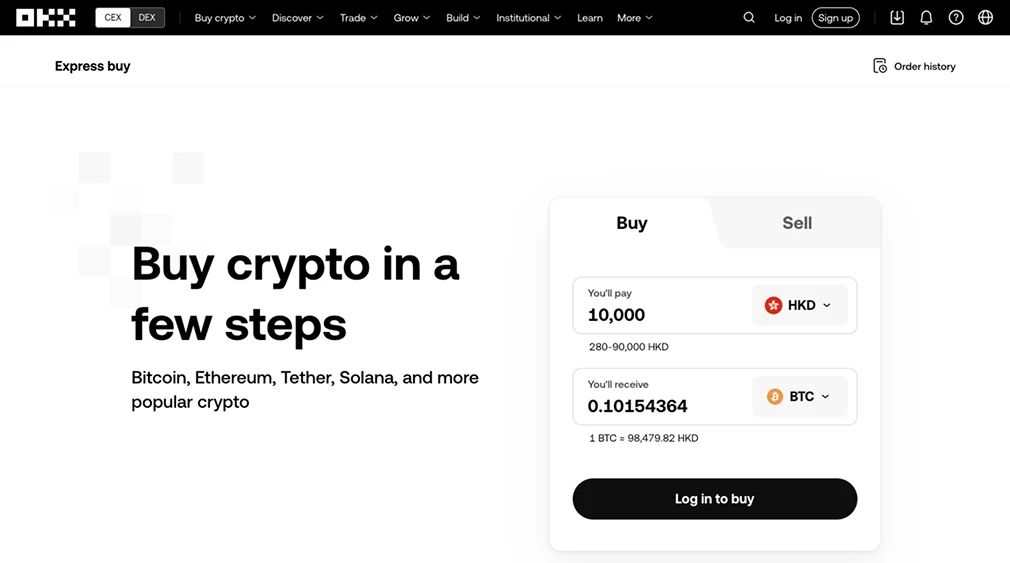1010x563 pixels.
Task: Expand the Institutional menu
Action: (528, 17)
